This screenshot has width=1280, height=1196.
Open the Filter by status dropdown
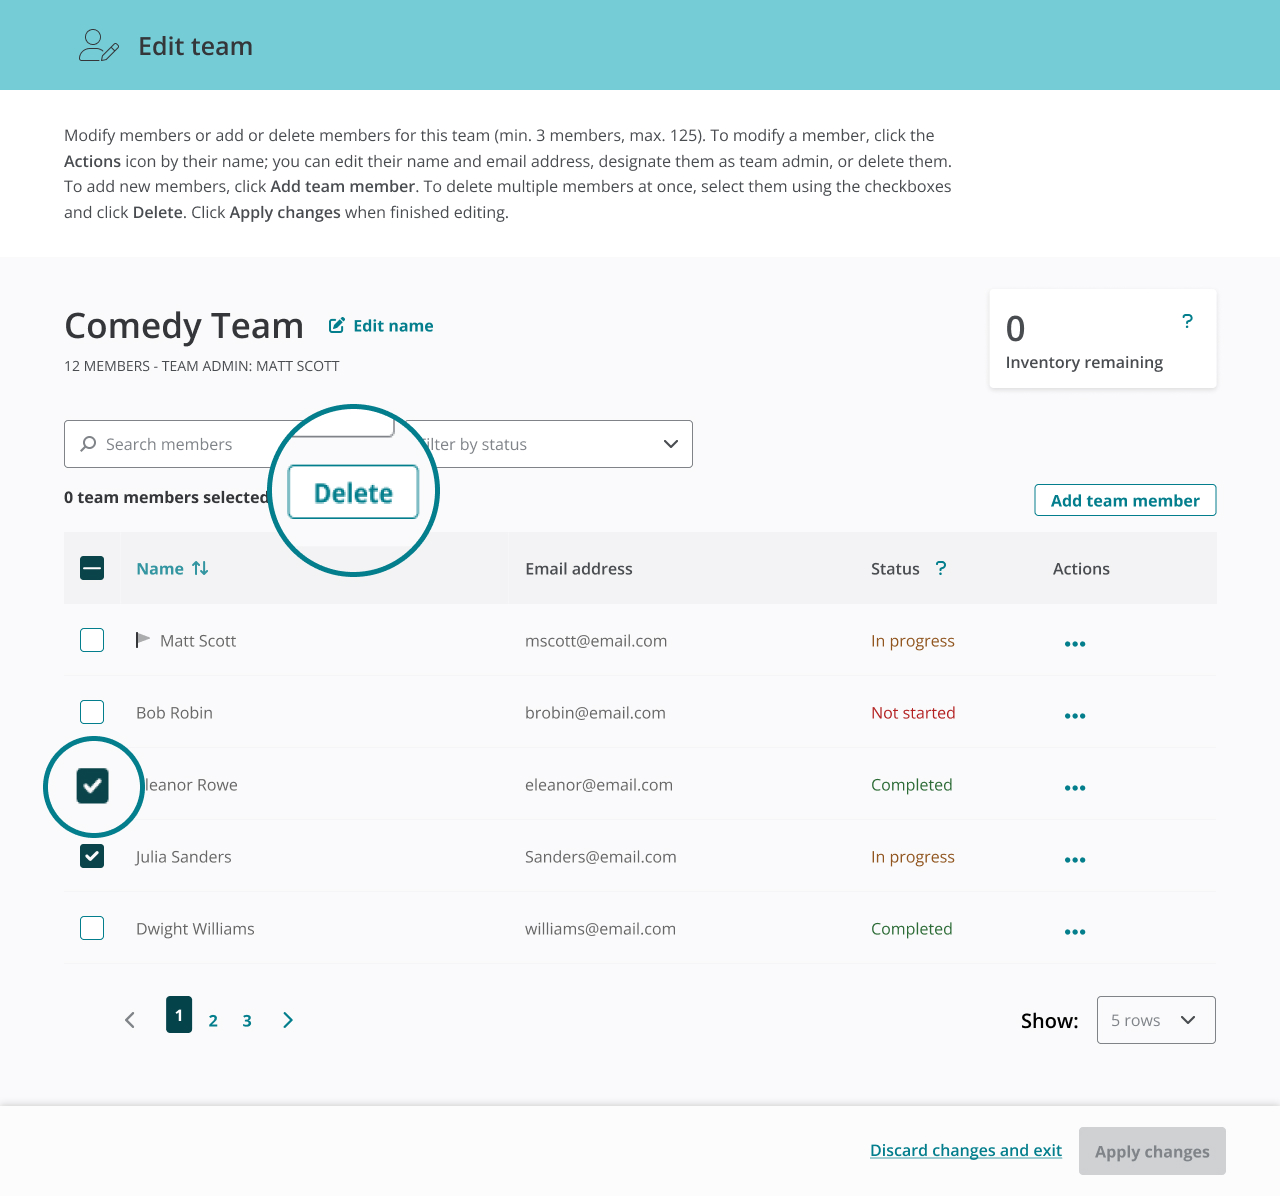[543, 444]
